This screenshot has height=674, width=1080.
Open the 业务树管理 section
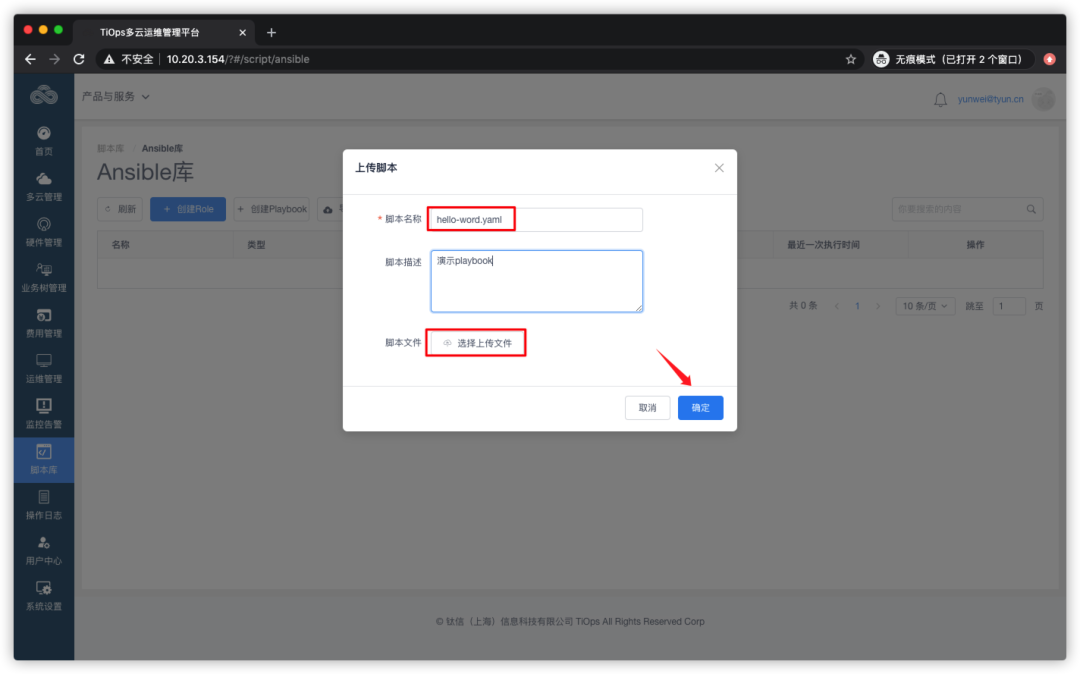tap(43, 276)
